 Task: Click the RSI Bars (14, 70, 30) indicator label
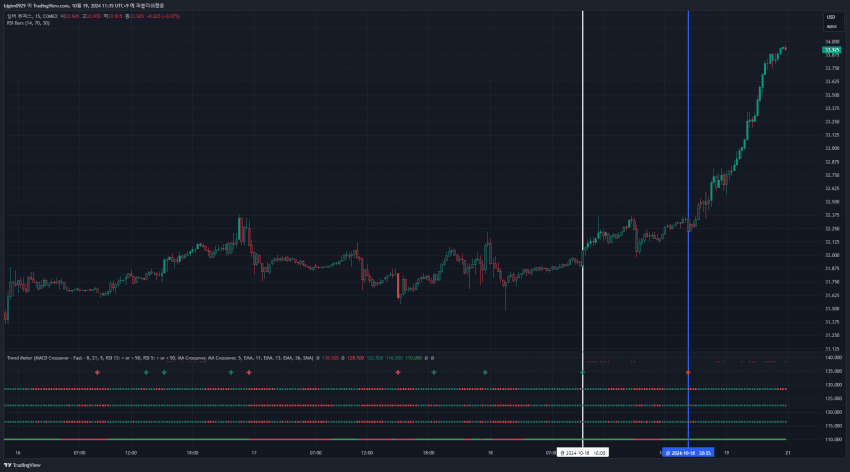28,22
